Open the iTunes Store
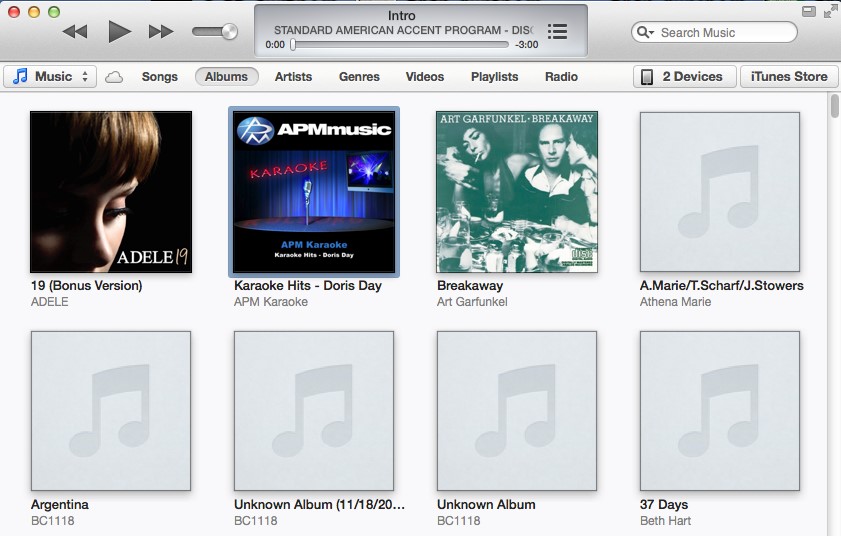This screenshot has height=536, width=841. 789,77
